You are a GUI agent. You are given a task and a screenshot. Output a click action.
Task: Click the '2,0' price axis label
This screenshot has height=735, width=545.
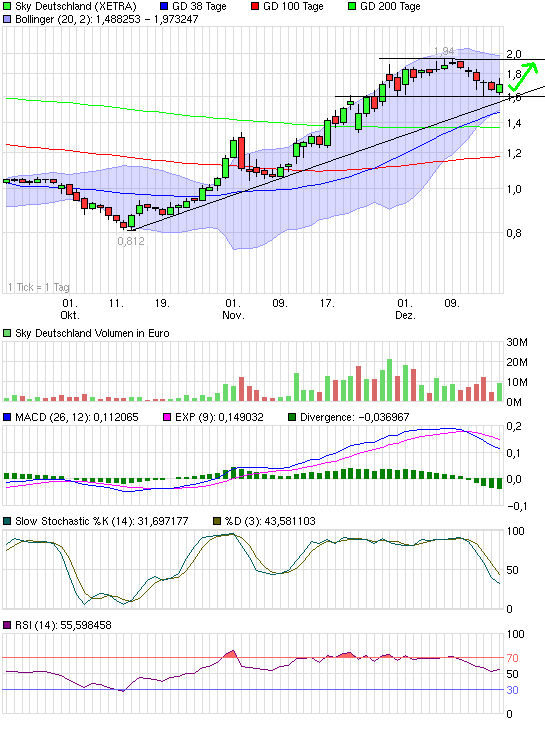click(514, 54)
